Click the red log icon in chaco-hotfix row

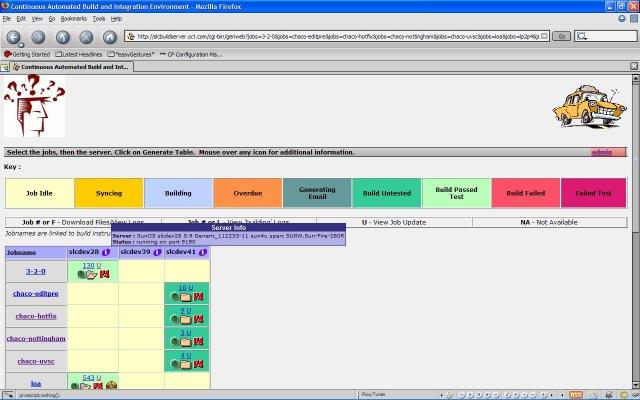[198, 320]
